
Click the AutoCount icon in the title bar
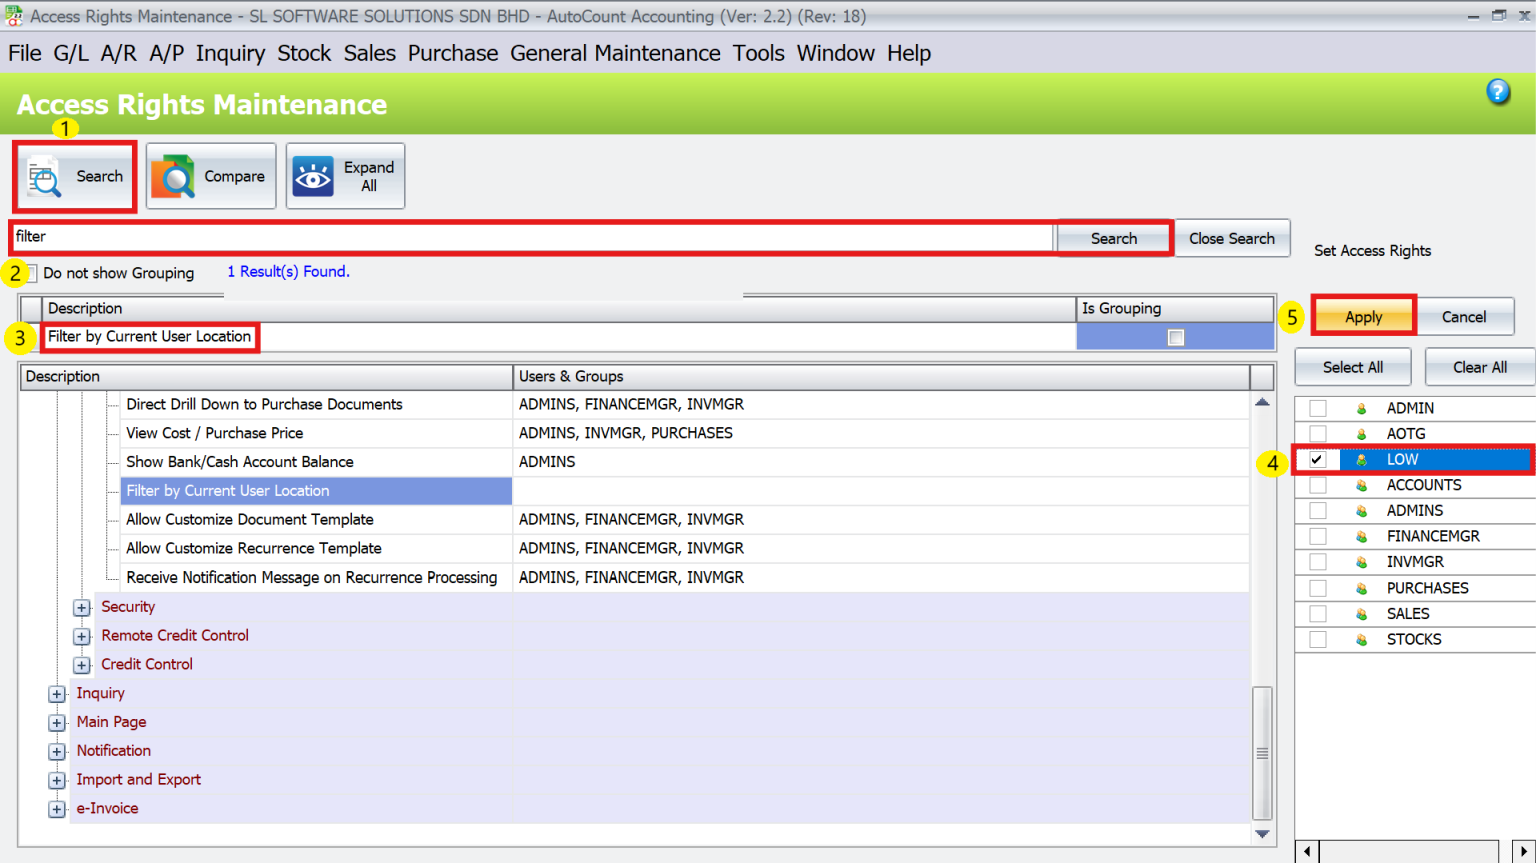(x=14, y=15)
